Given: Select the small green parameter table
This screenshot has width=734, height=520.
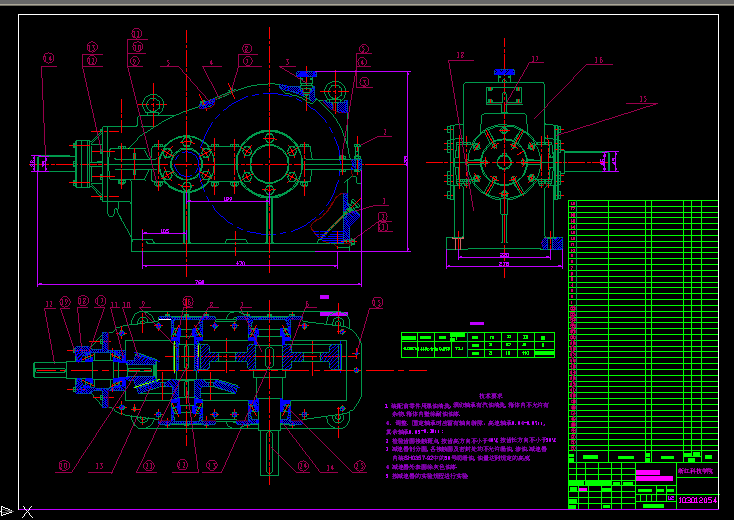Looking at the screenshot, I should pyautogui.click(x=477, y=343).
